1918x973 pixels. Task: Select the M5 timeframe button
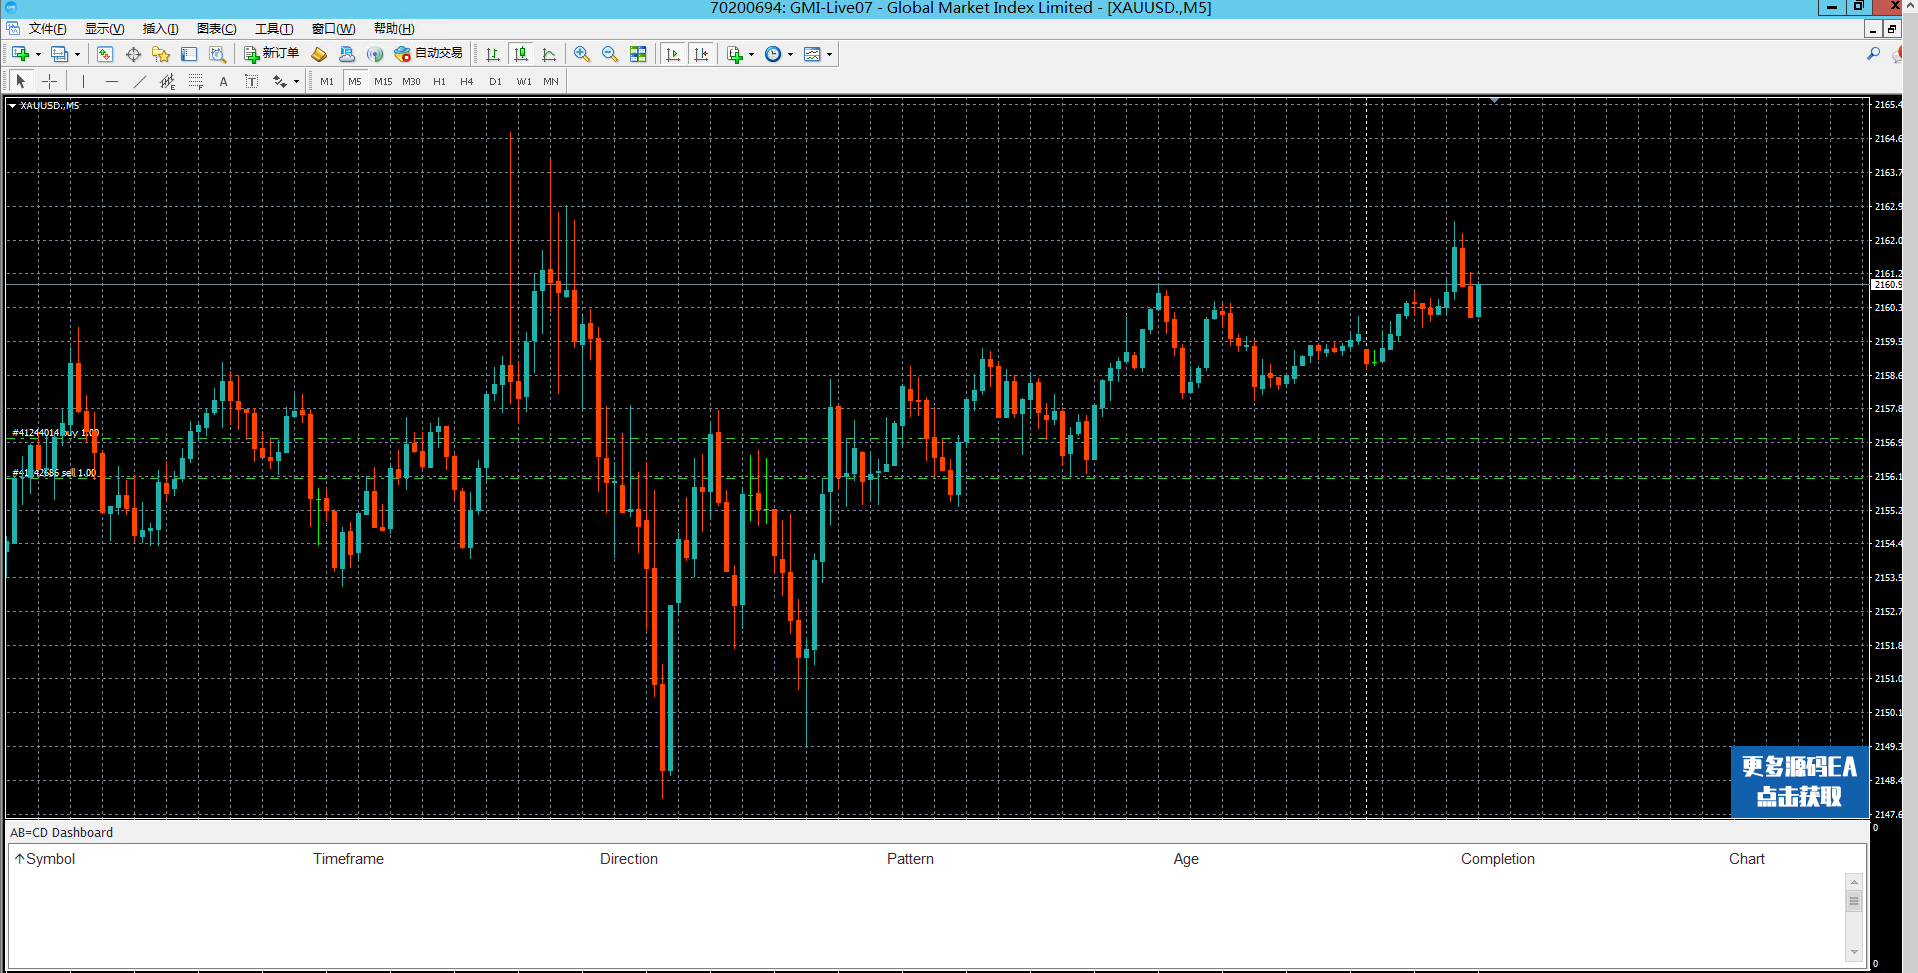coord(355,81)
